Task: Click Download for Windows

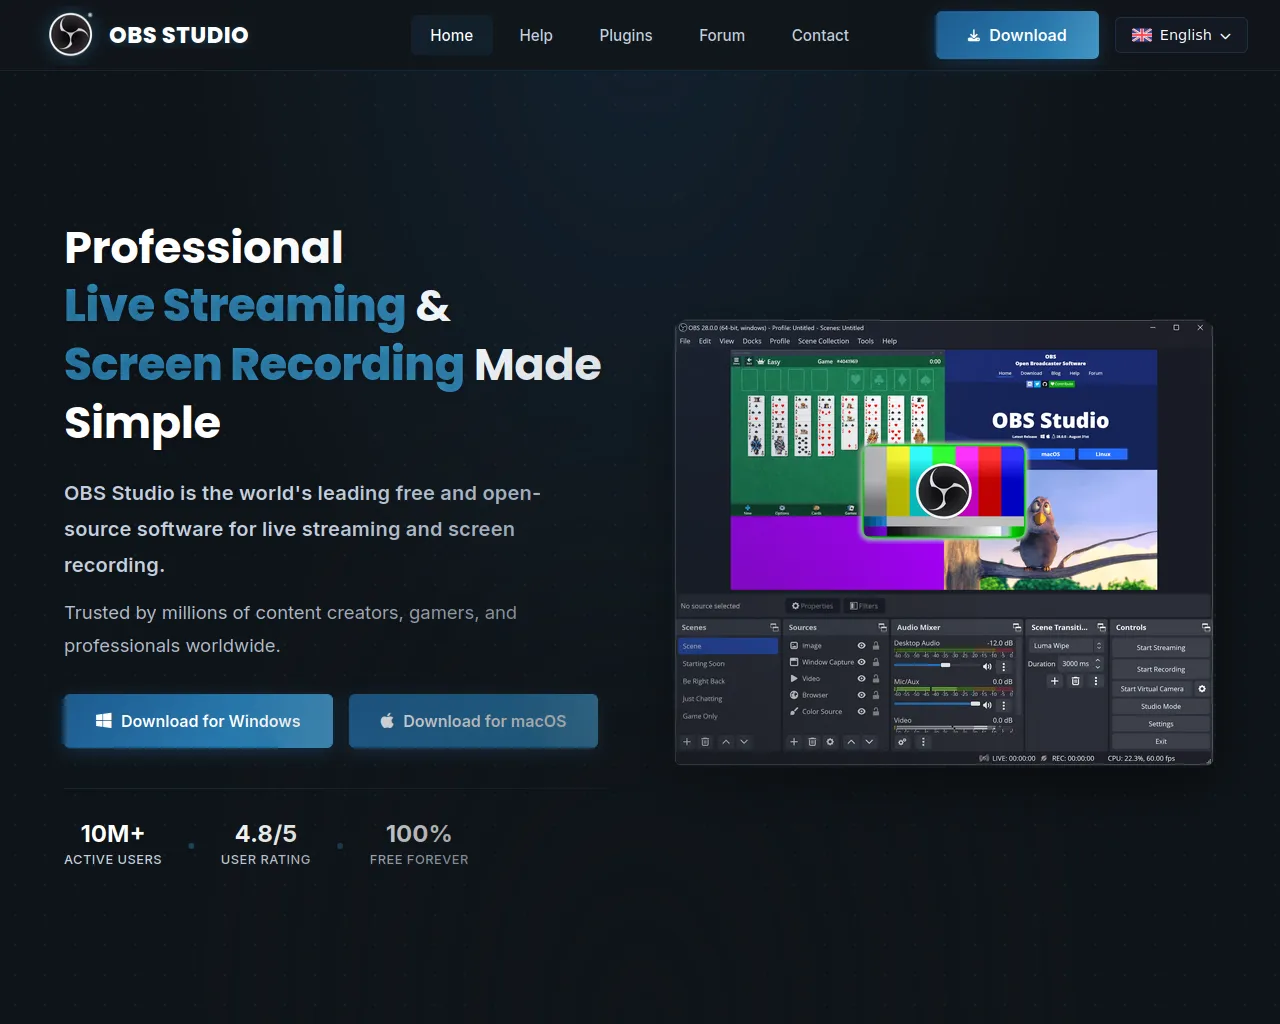Action: coord(198,721)
